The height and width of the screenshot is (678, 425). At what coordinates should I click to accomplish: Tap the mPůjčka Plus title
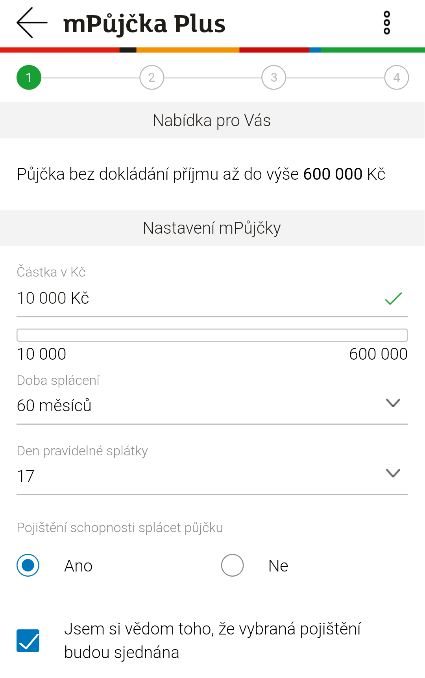coord(144,24)
